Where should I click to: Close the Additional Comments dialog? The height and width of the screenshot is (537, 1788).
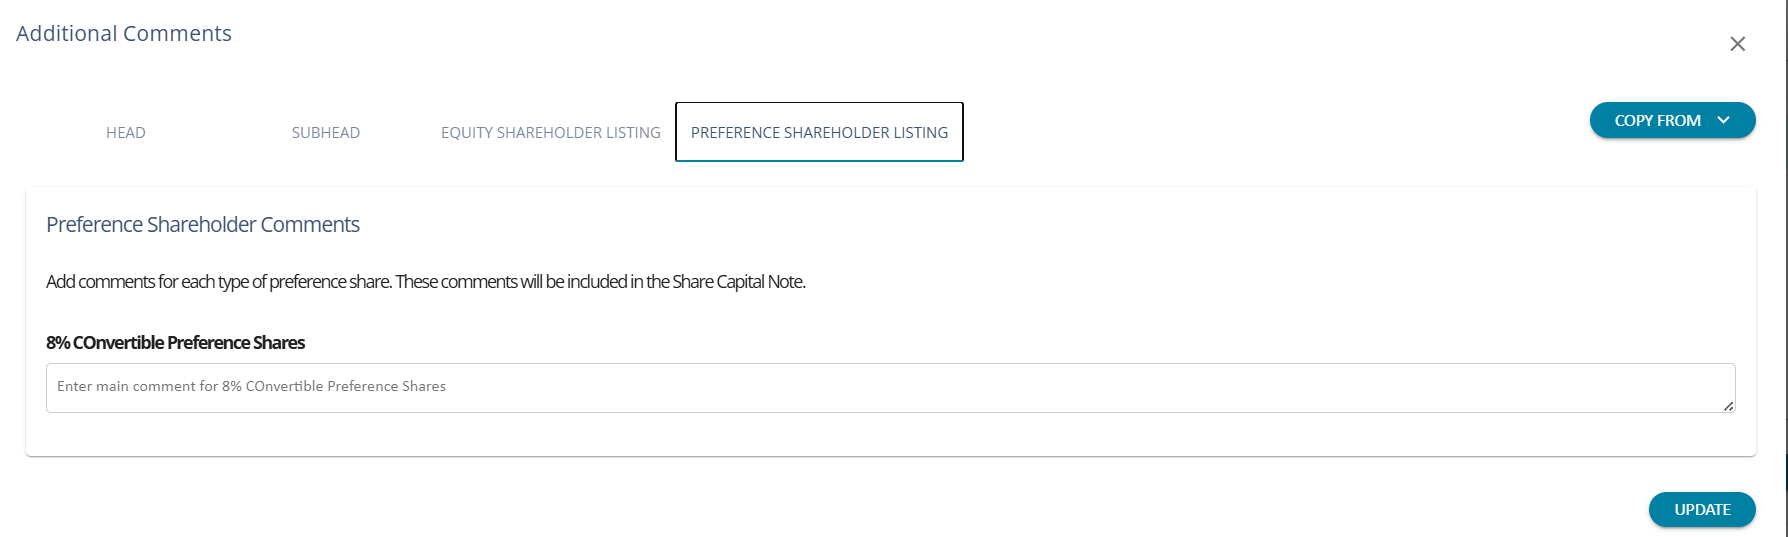coord(1737,44)
